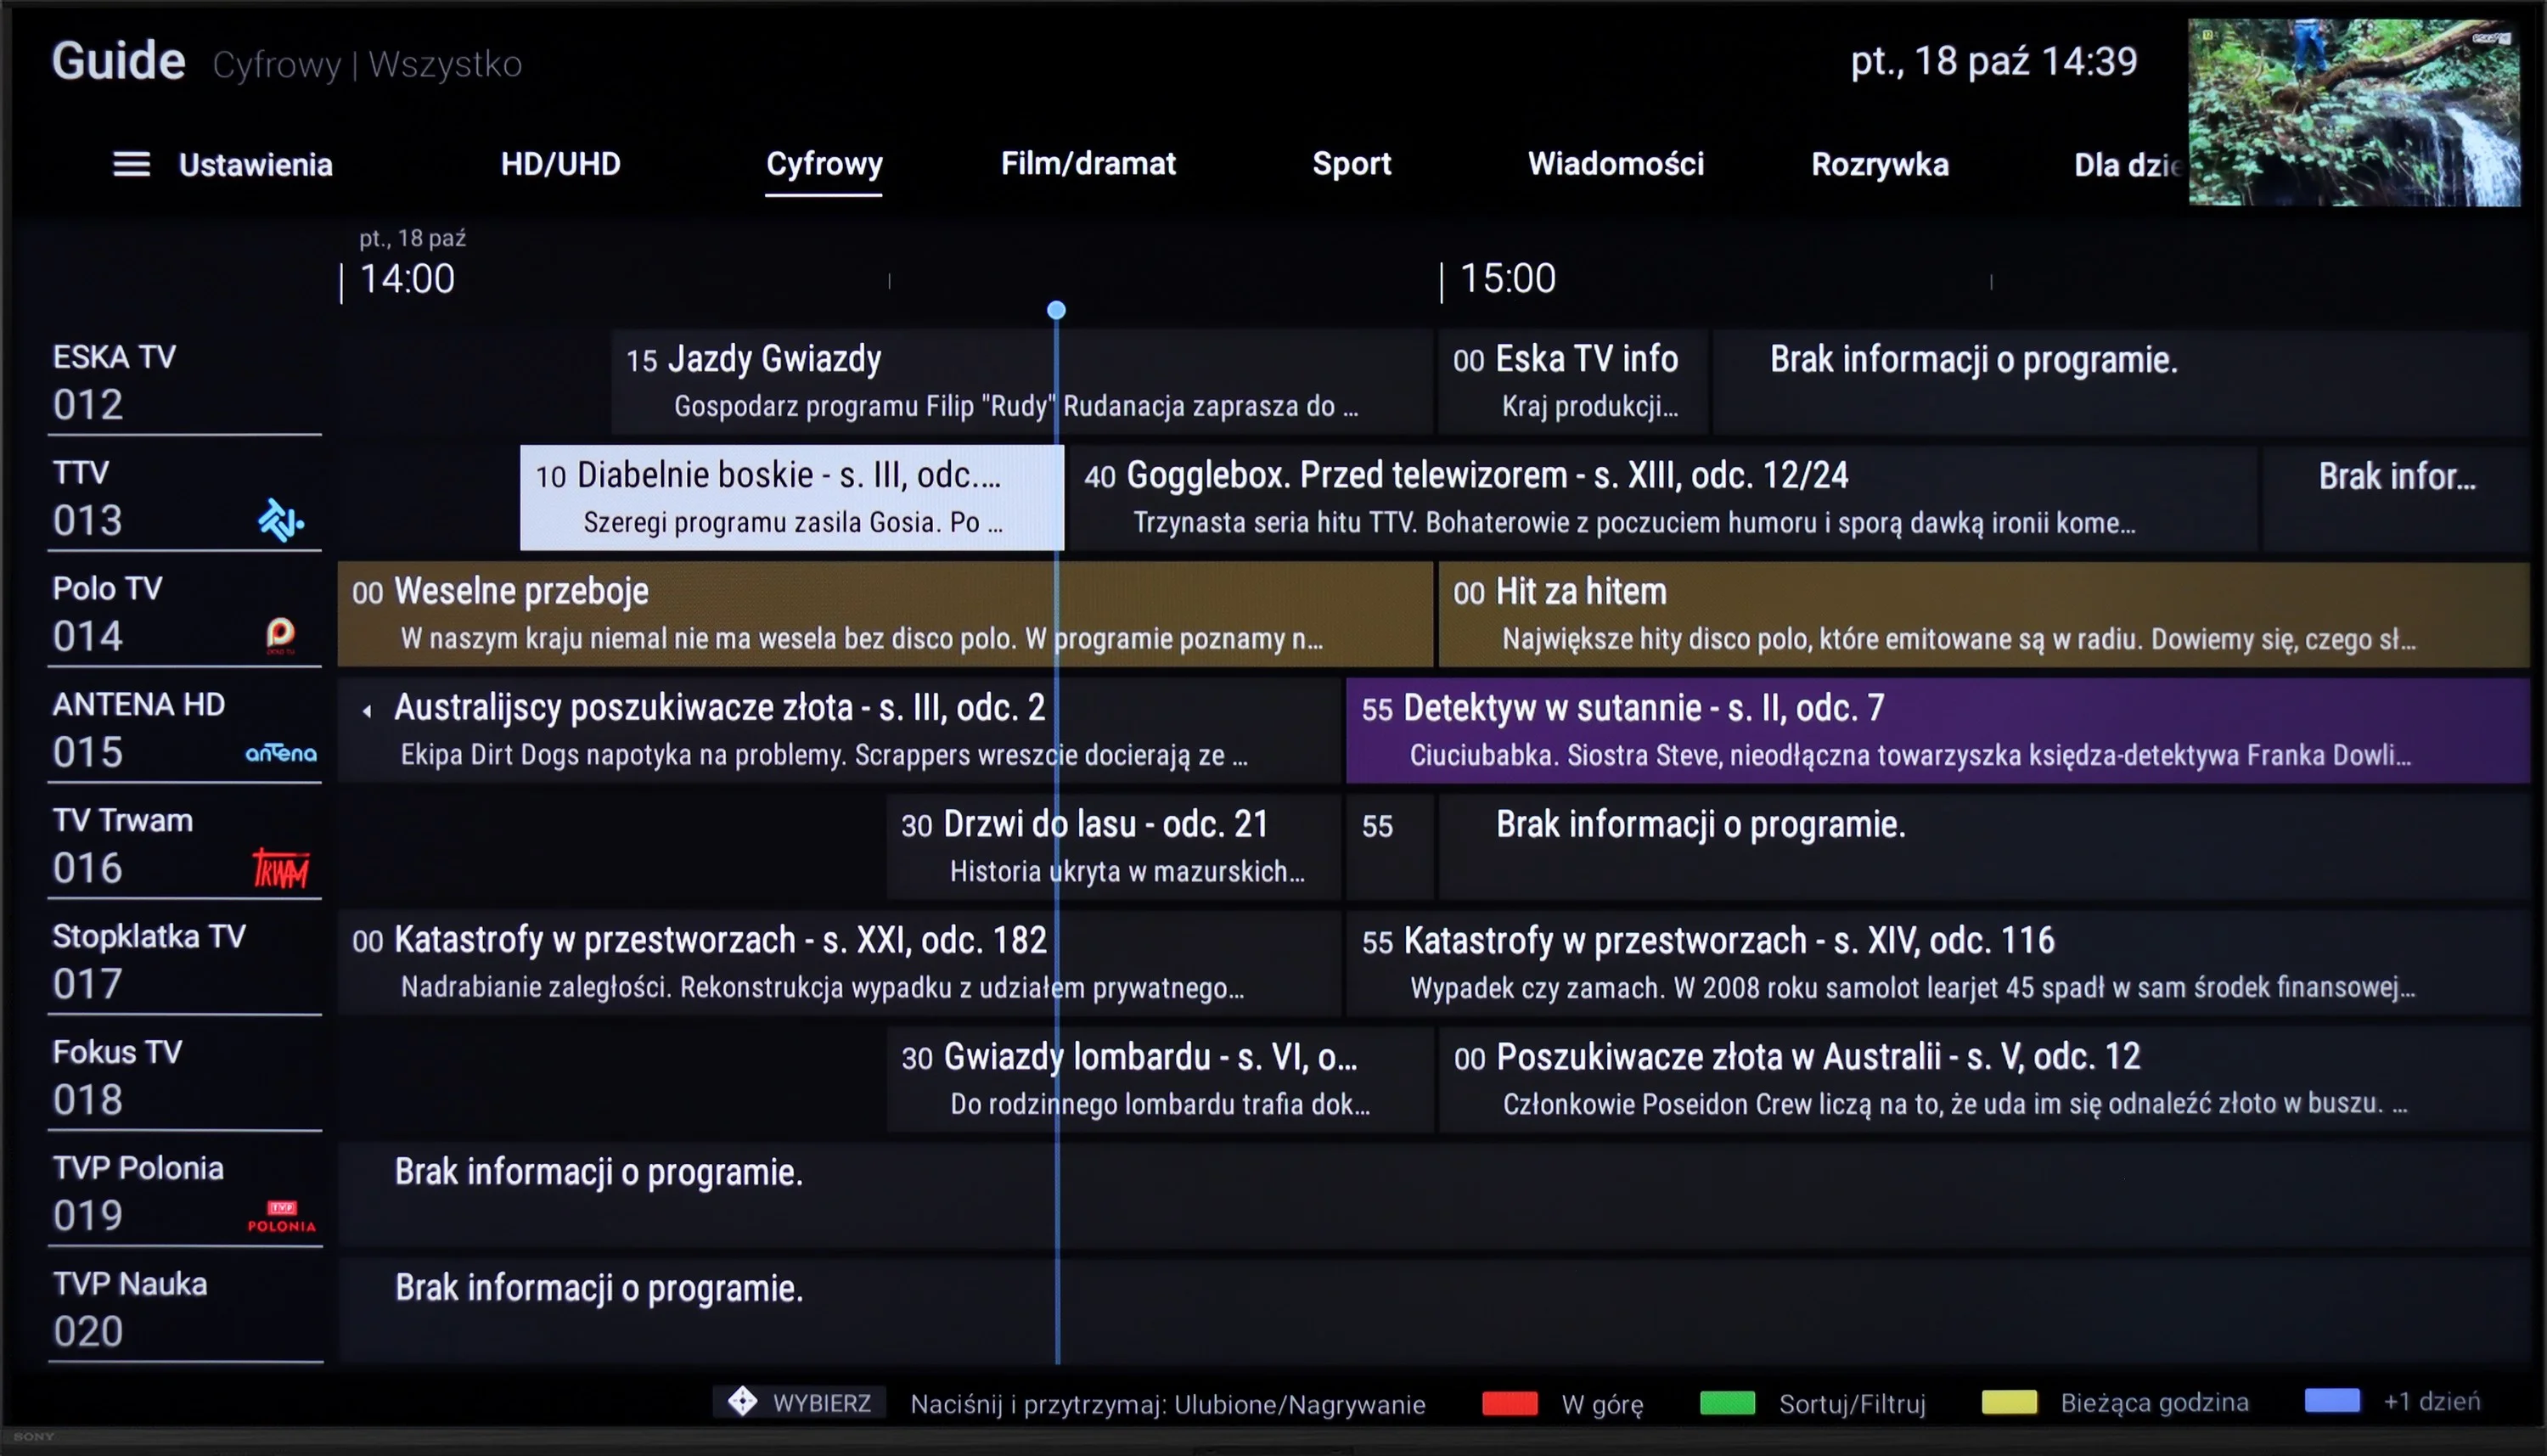The image size is (2547, 1456).
Task: Select the Detektyw w sutannie program
Action: pyautogui.click(x=1937, y=730)
